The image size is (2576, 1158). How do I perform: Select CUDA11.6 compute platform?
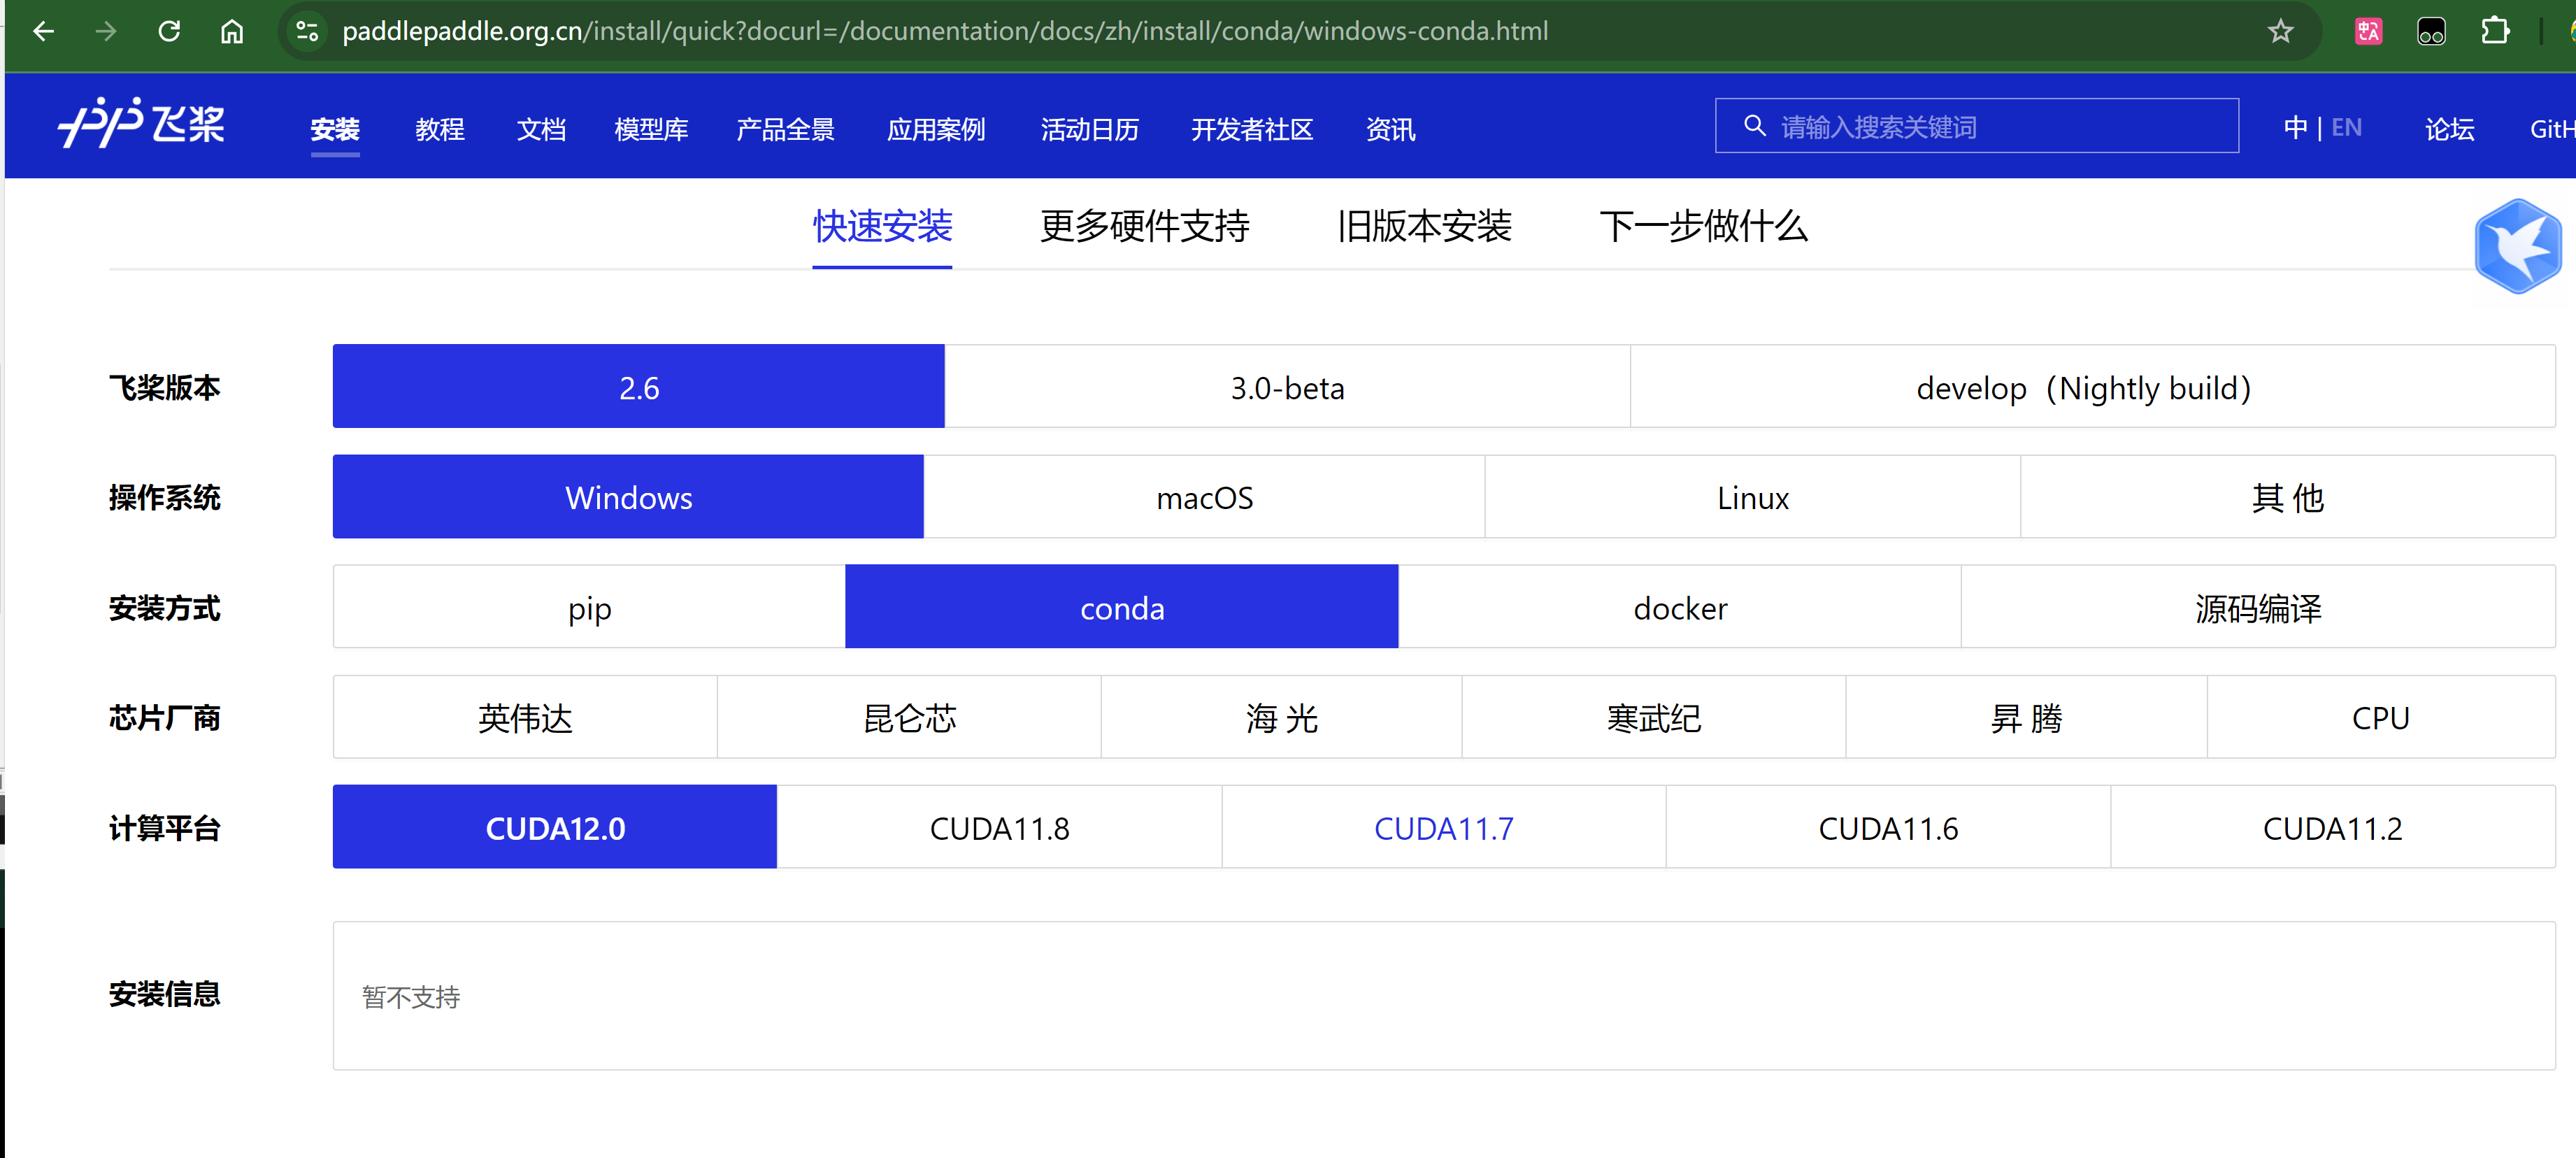pos(1888,827)
